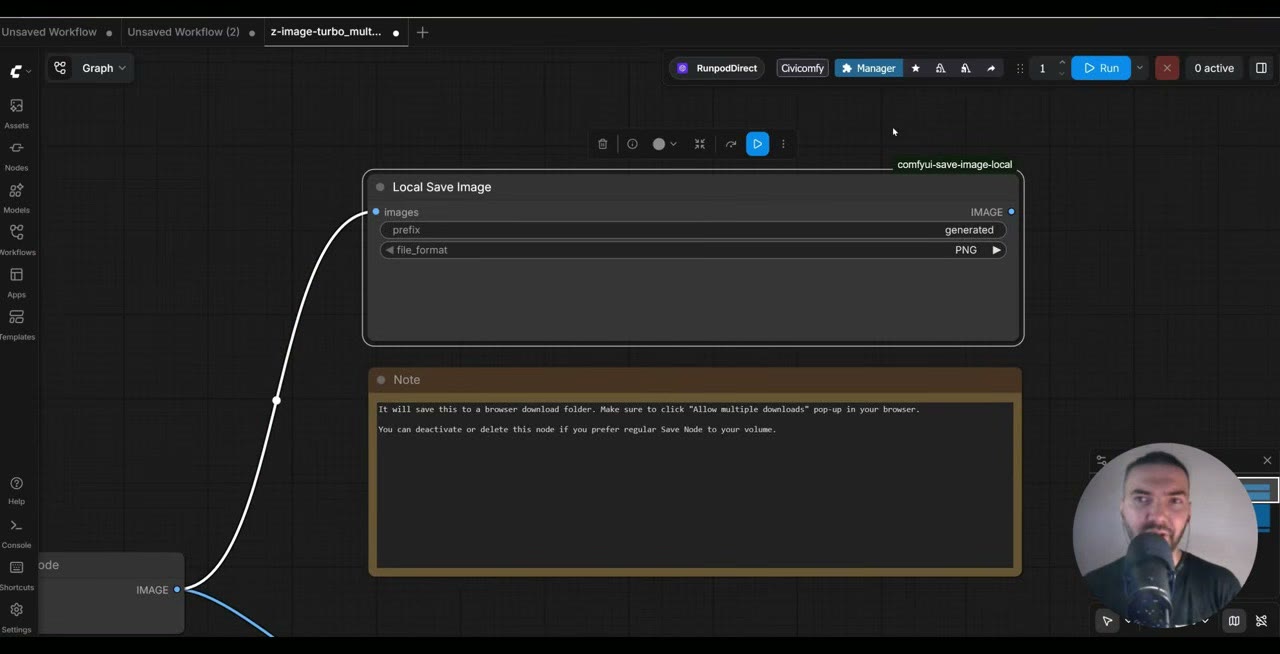Edit the prefix field showing generated
The image size is (1280, 654).
tap(693, 230)
